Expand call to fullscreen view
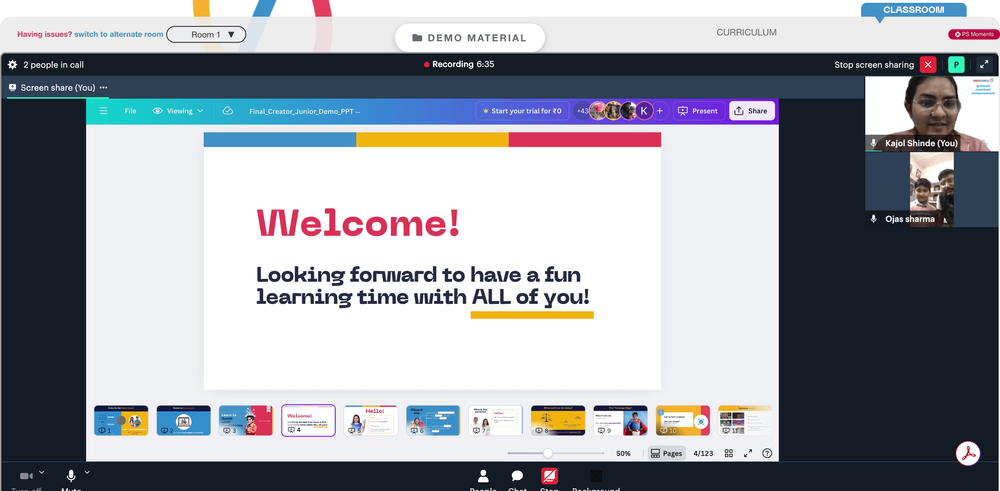The width and height of the screenshot is (1000, 491). tap(985, 64)
